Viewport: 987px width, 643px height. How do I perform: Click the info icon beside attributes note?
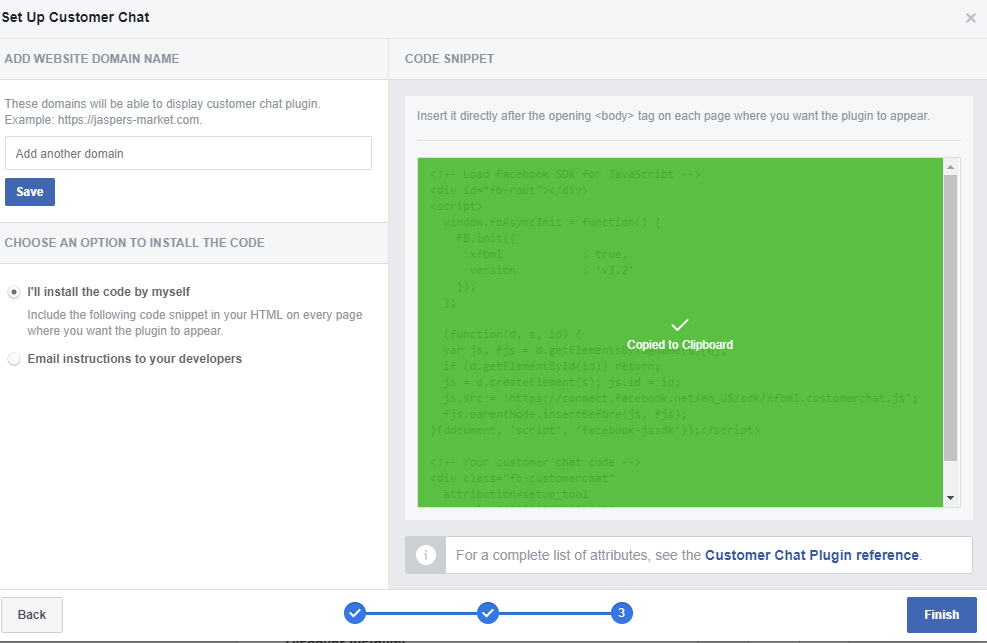point(426,555)
